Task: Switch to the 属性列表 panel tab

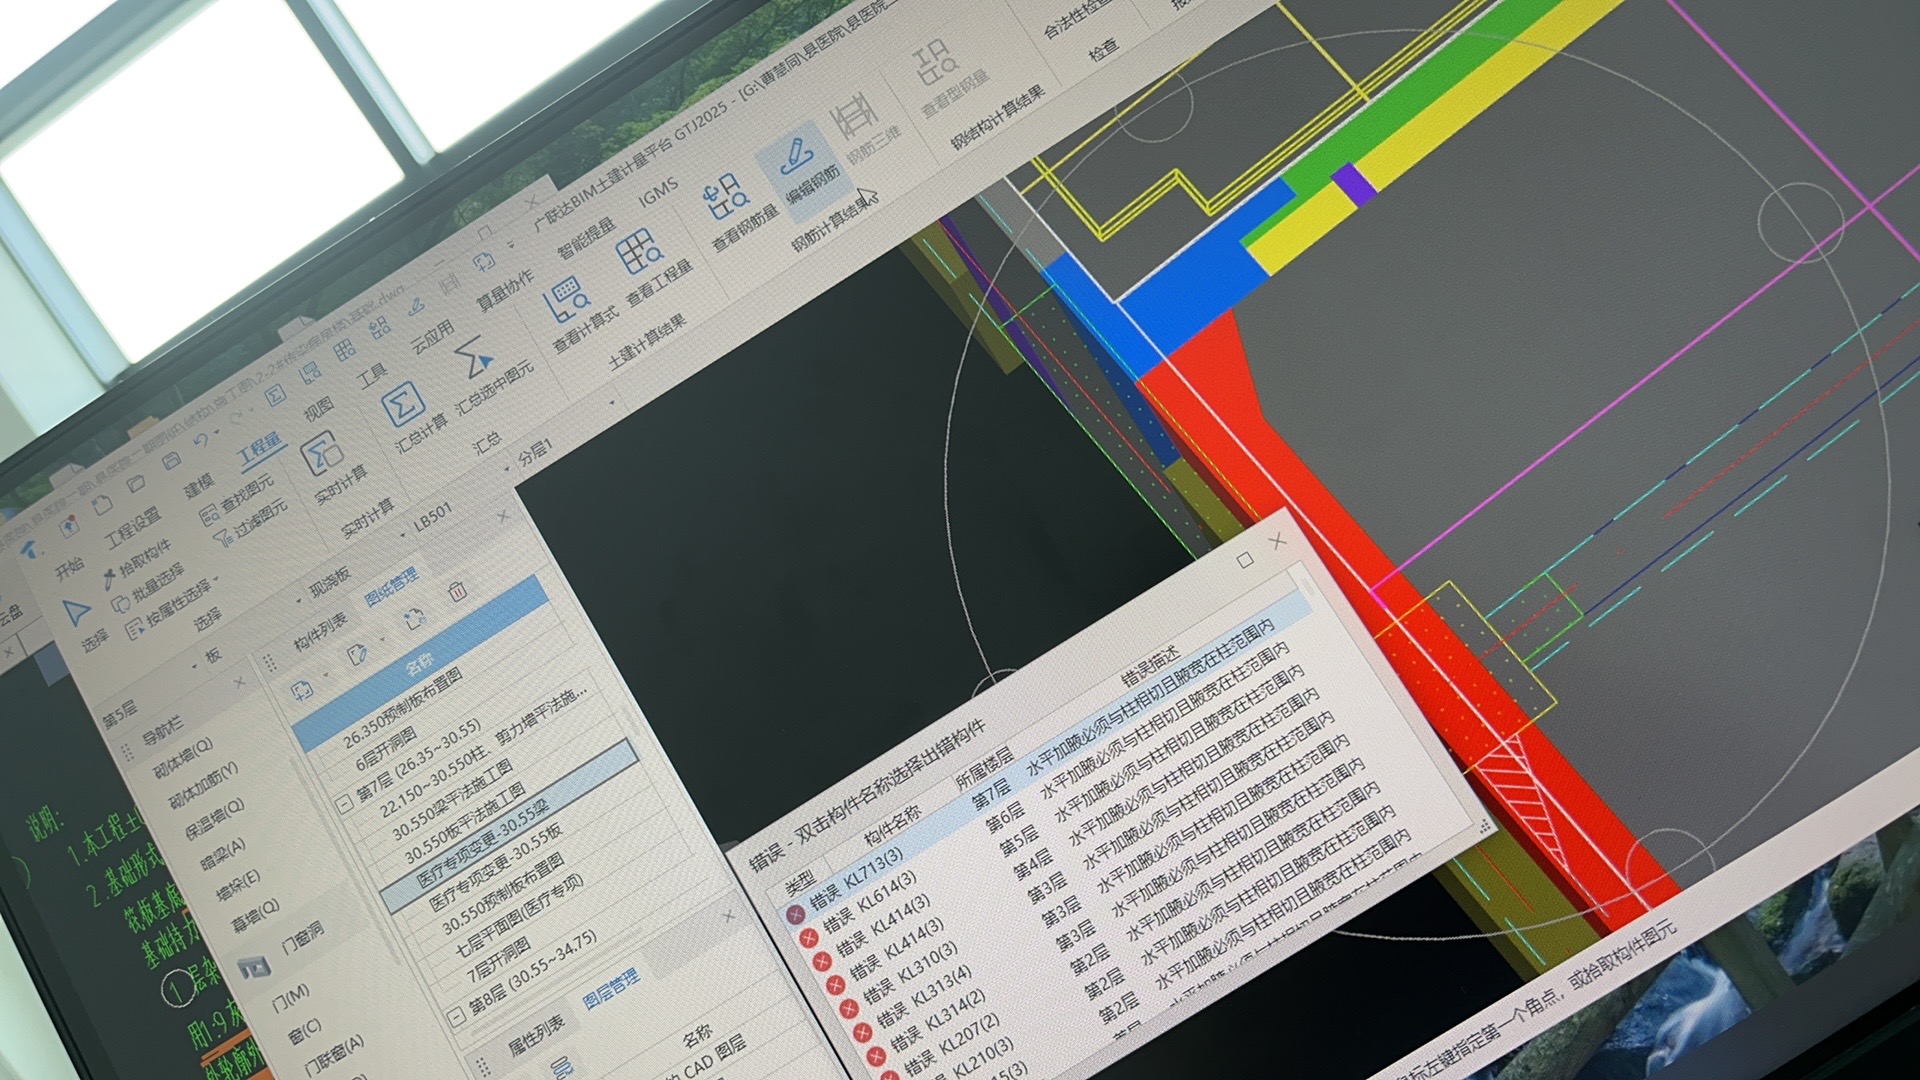Action: tap(536, 1034)
